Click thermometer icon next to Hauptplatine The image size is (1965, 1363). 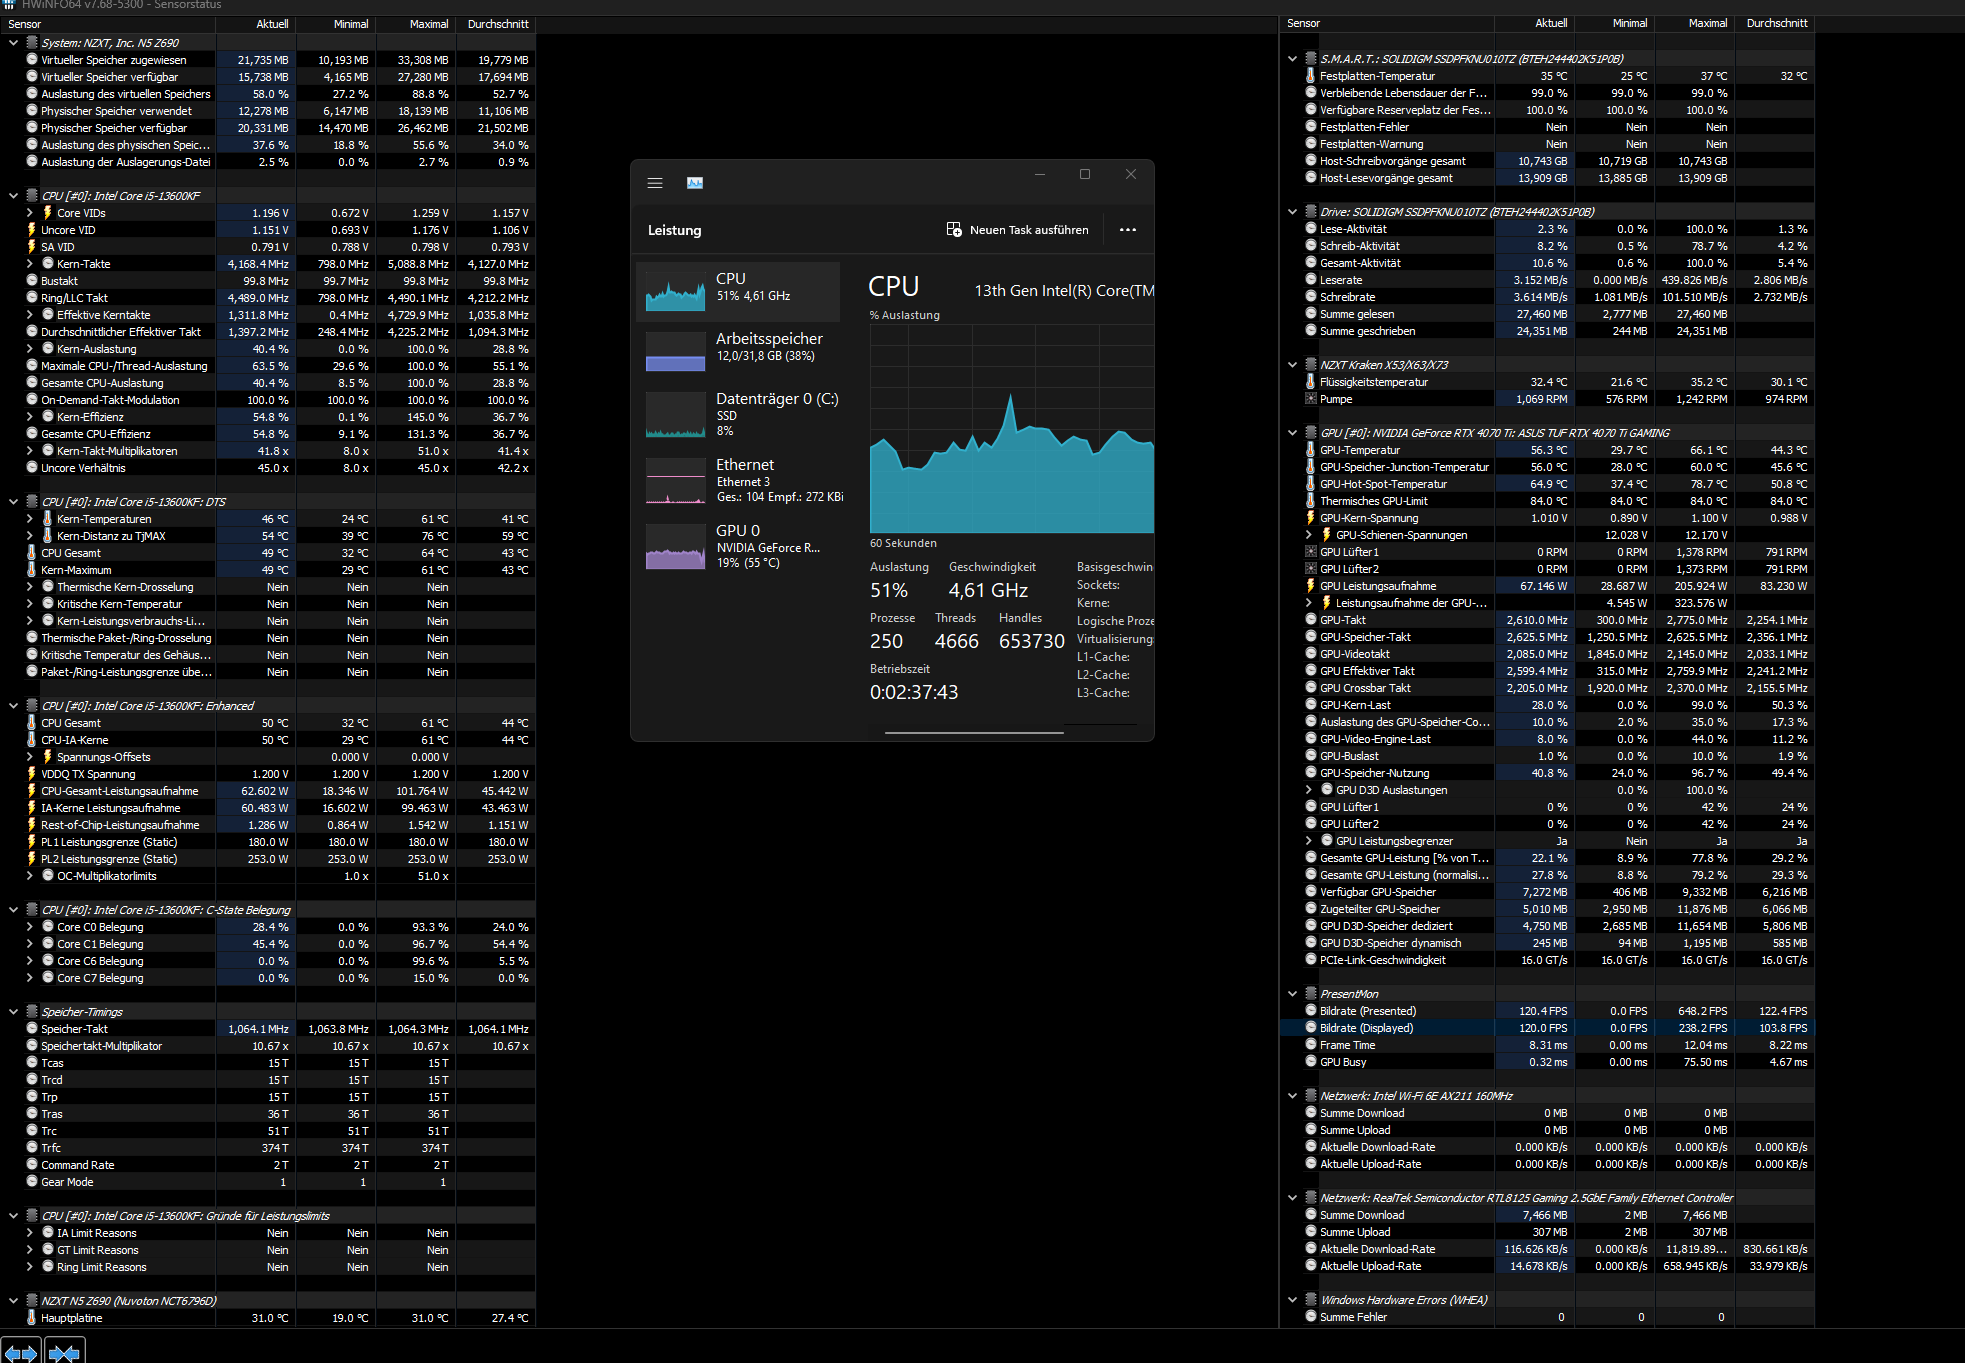click(32, 1318)
